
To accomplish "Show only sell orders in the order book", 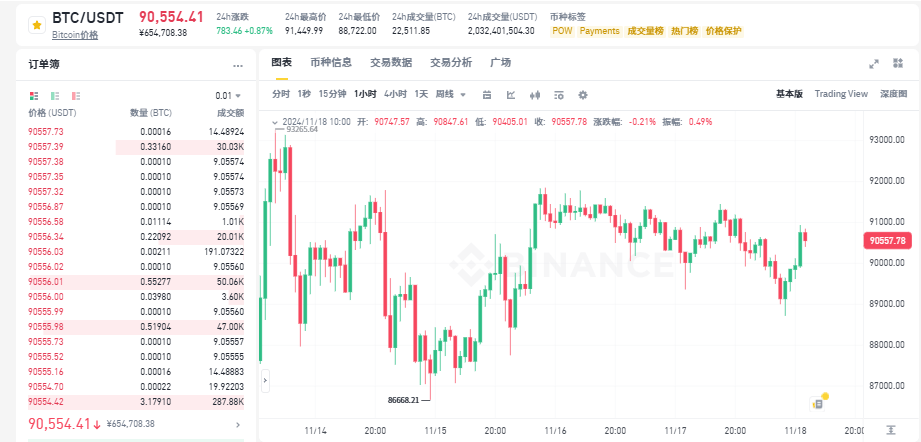I will (76, 95).
